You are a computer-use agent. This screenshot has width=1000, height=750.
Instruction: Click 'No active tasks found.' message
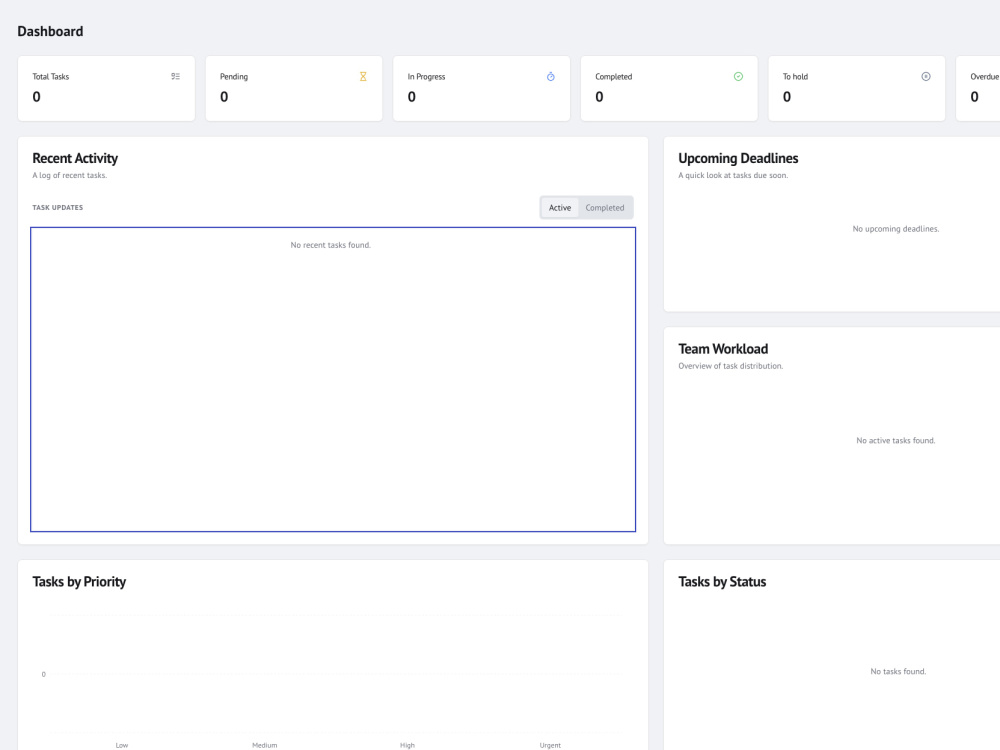895,441
